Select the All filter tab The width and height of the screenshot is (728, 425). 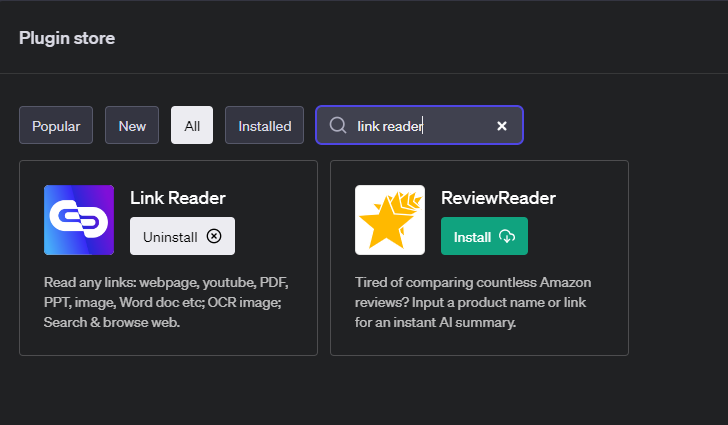point(192,125)
